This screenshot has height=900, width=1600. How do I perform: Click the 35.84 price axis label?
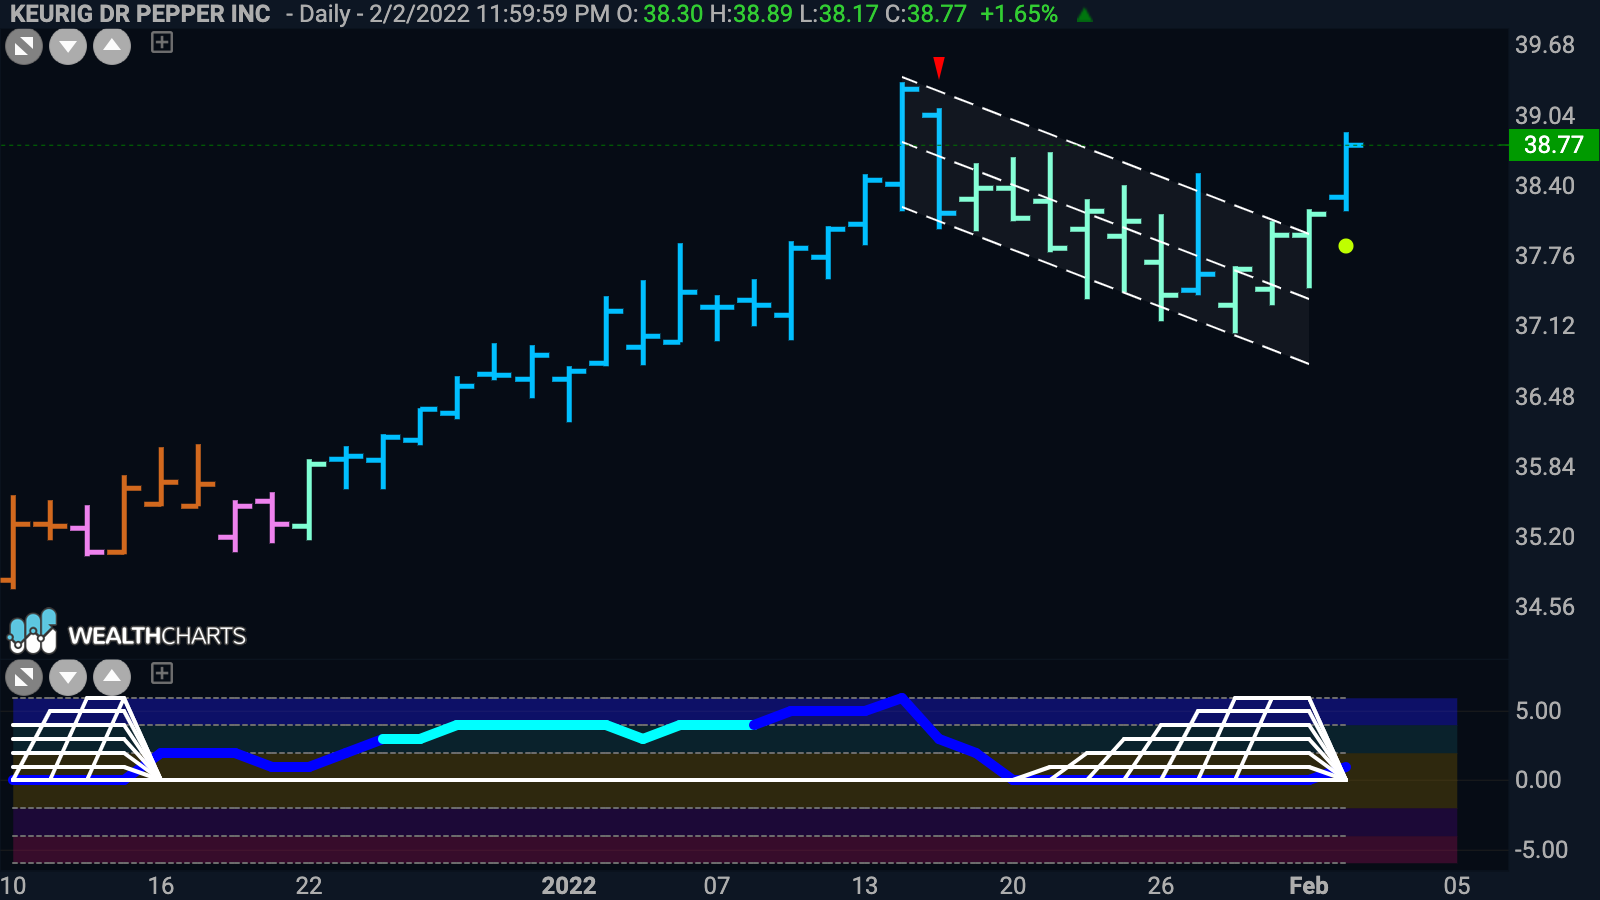click(x=1544, y=466)
